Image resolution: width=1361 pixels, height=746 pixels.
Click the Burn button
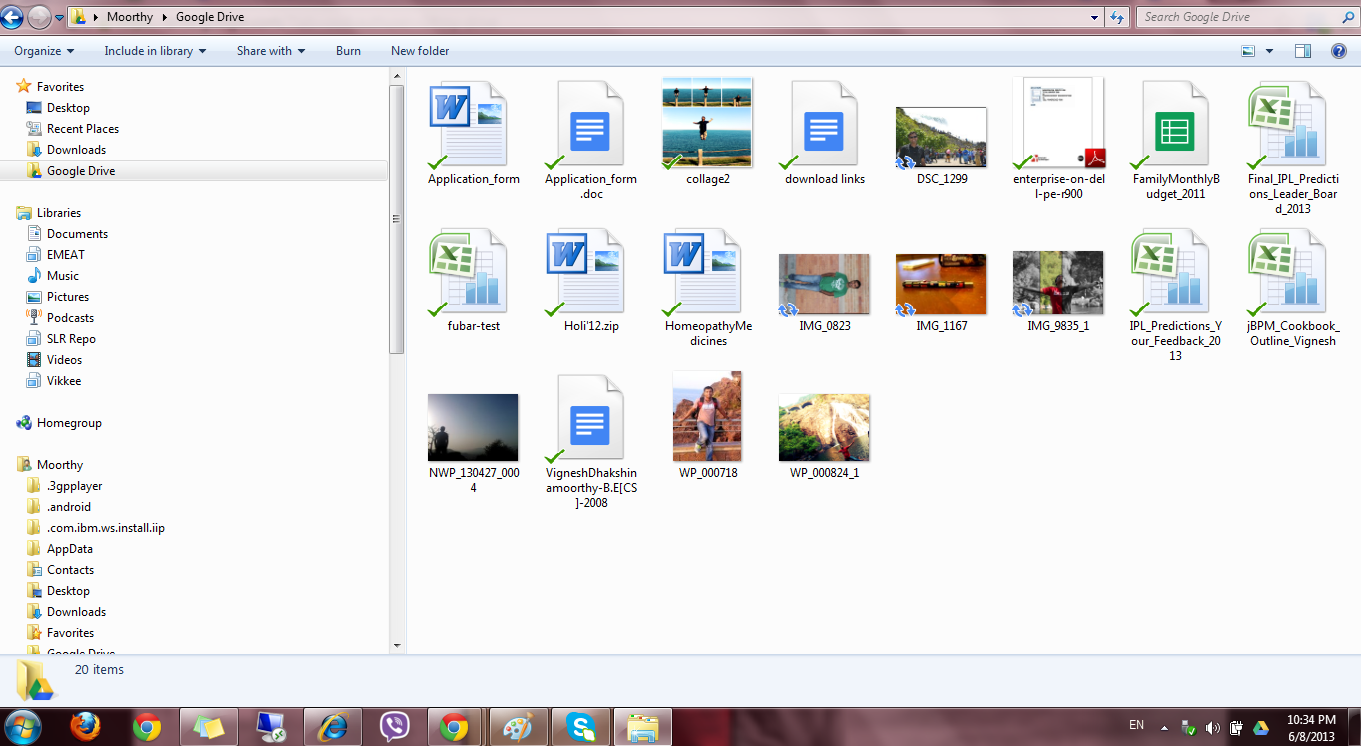(x=347, y=51)
